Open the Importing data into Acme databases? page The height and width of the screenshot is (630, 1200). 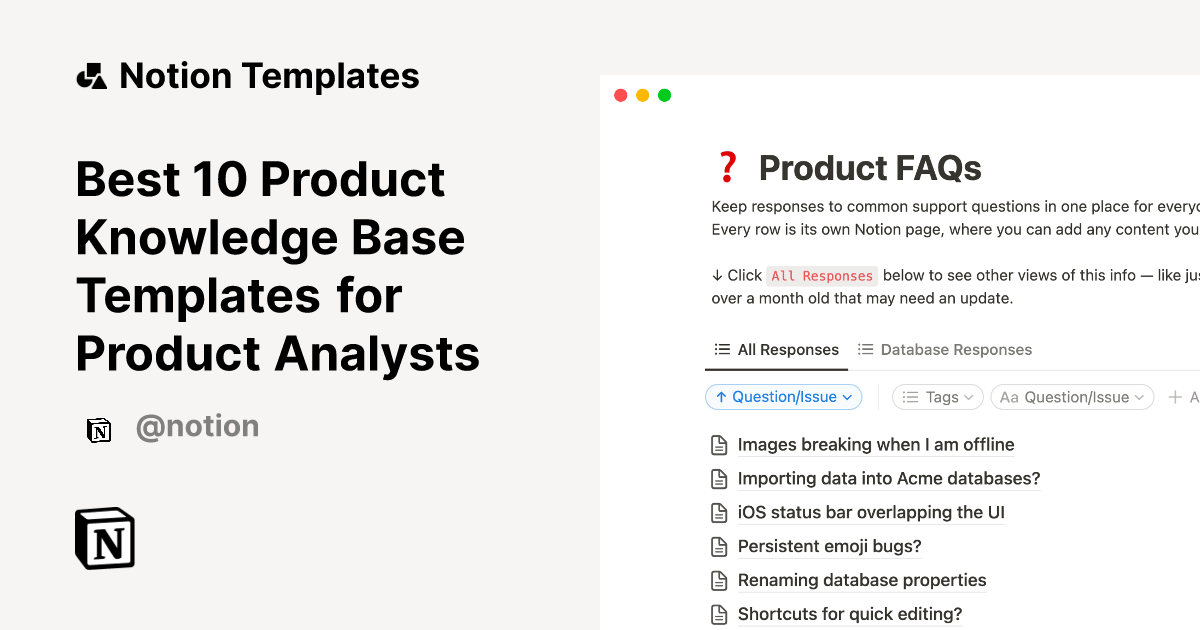[x=889, y=478]
